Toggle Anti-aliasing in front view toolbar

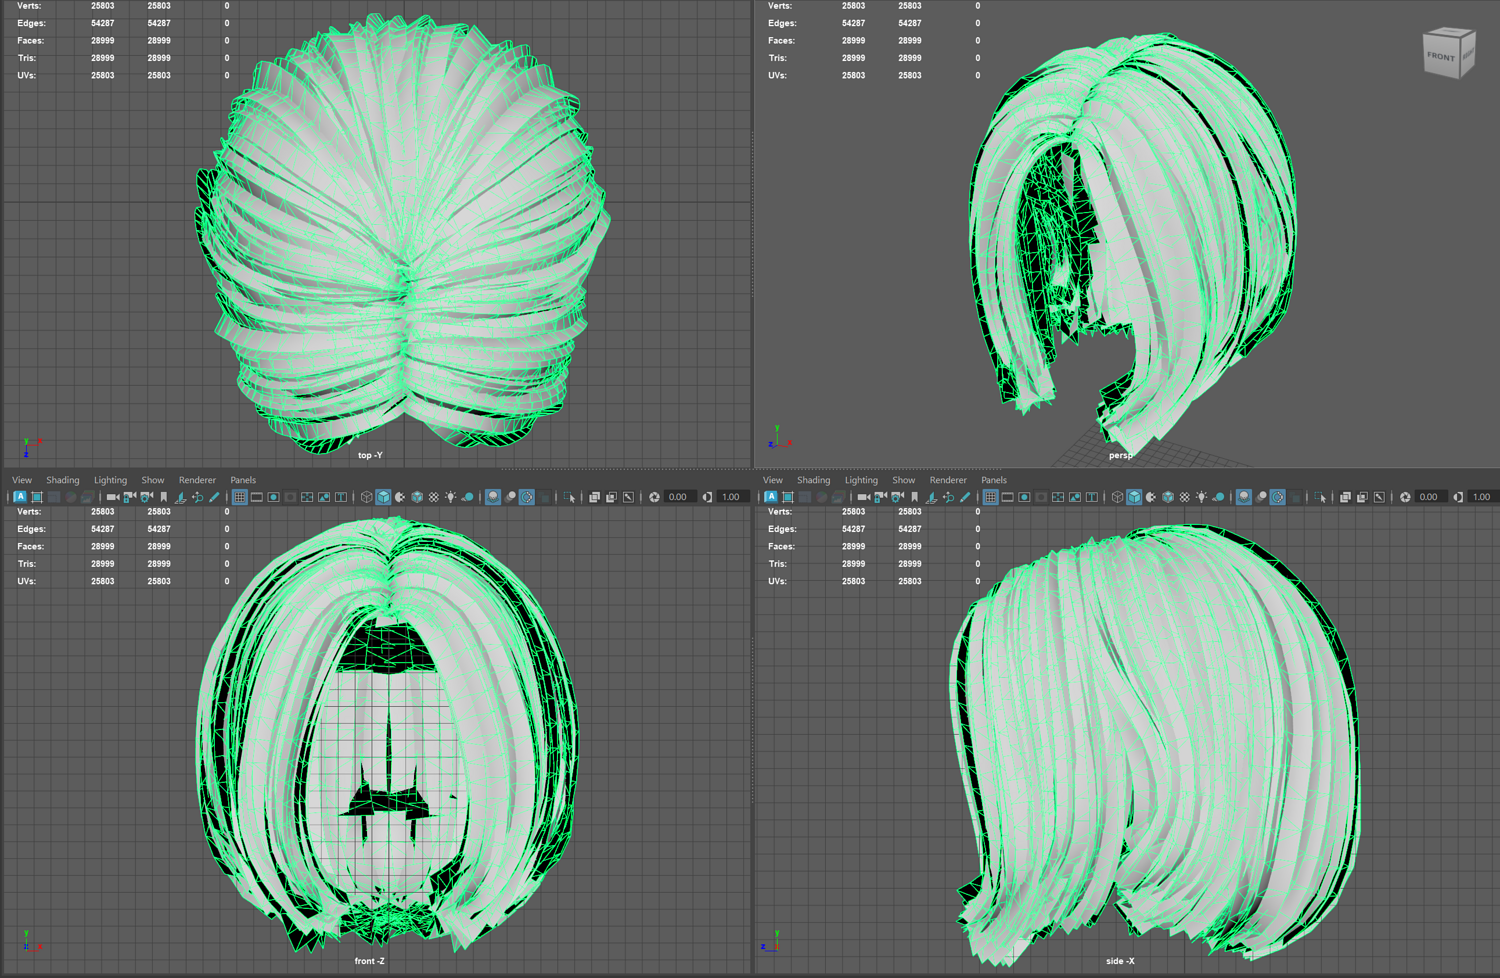[x=527, y=497]
